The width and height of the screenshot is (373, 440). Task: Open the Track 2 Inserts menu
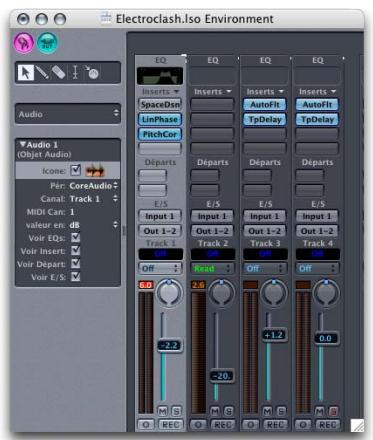[213, 92]
